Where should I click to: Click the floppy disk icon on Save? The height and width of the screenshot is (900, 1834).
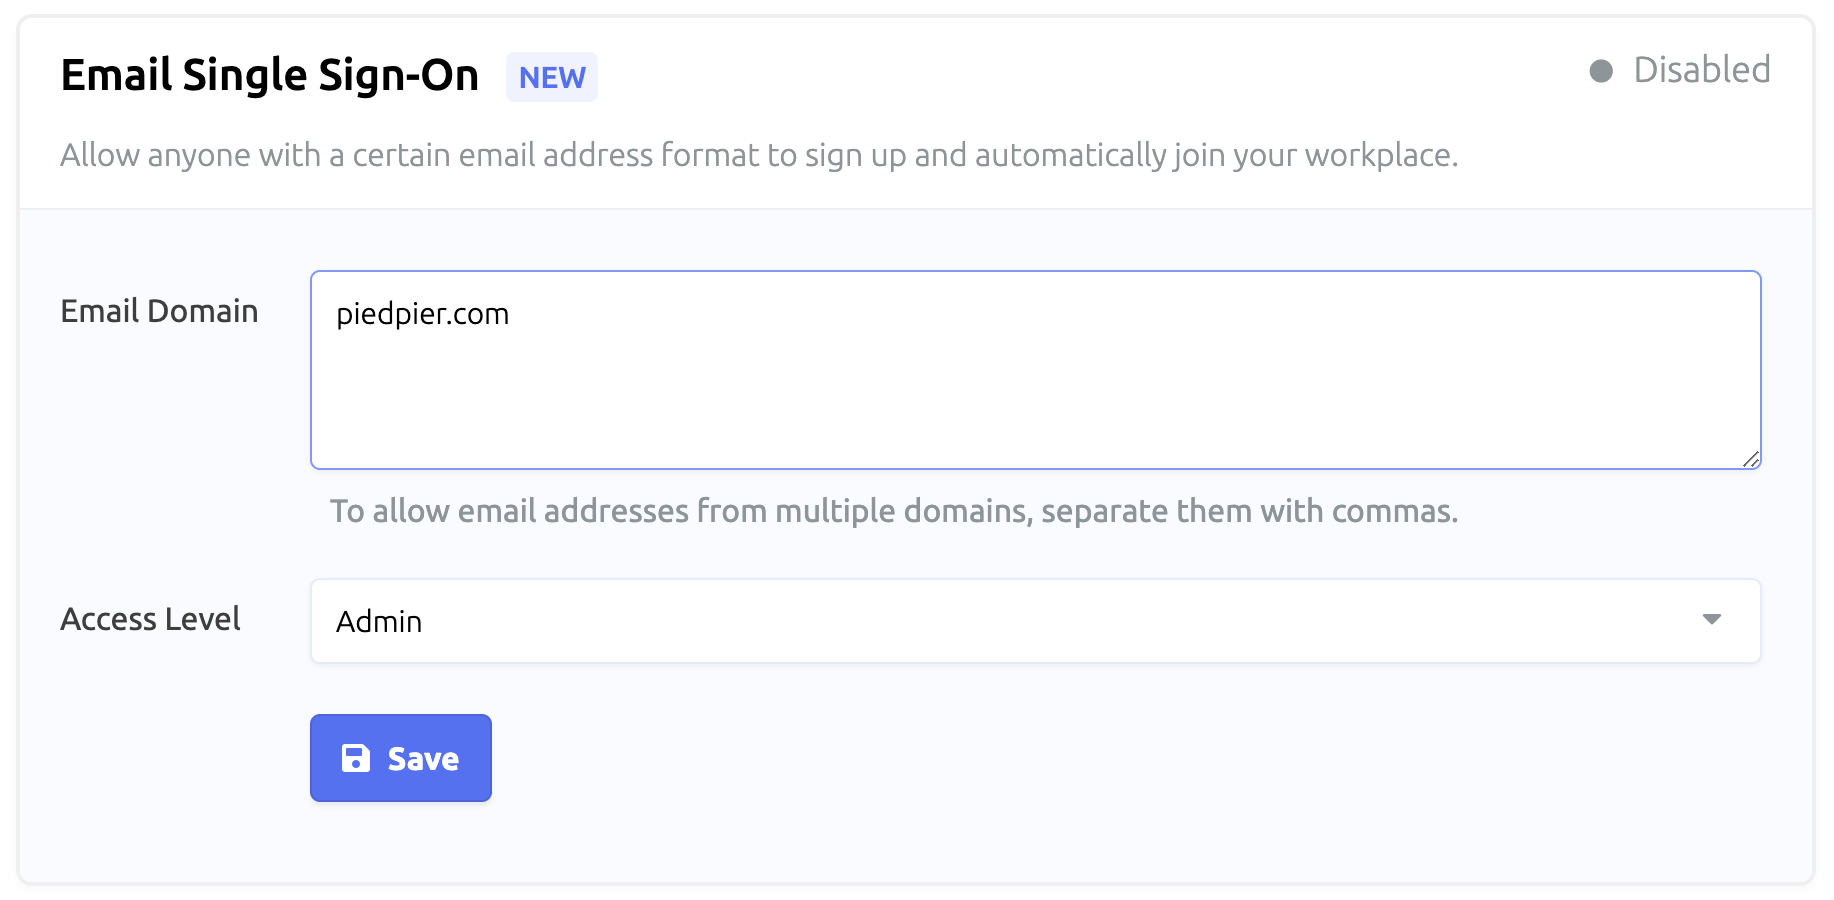coord(356,758)
